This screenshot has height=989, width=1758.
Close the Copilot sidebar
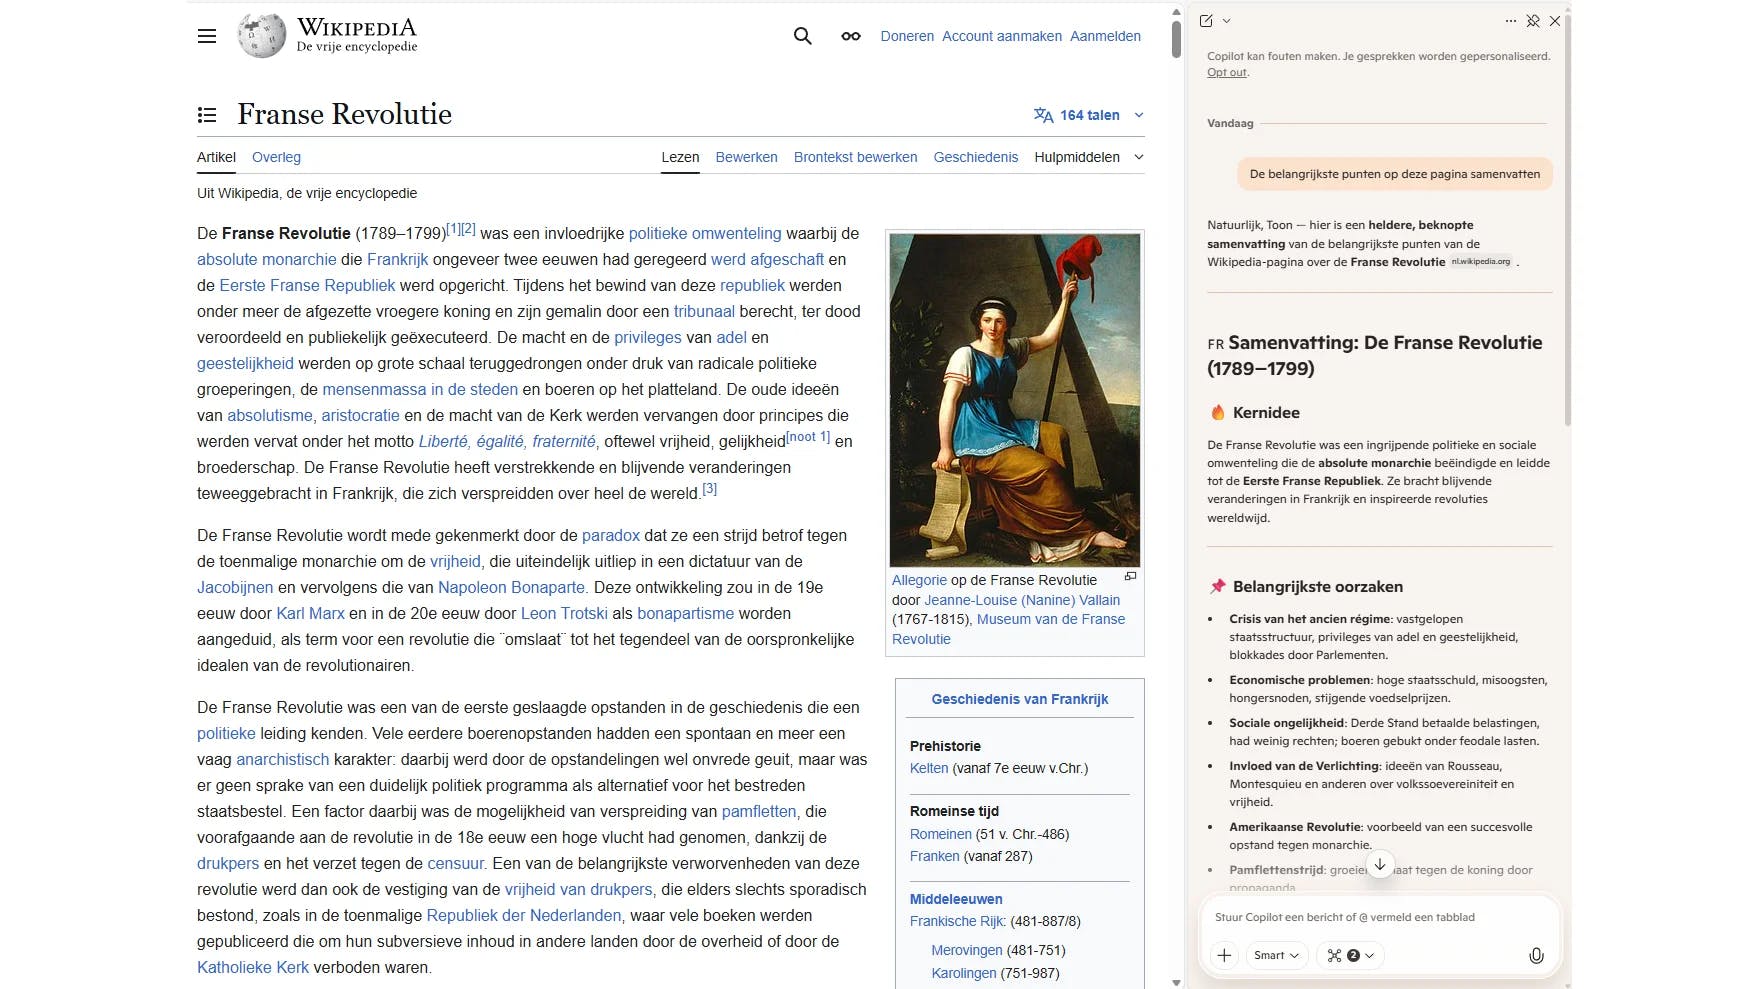pos(1555,21)
